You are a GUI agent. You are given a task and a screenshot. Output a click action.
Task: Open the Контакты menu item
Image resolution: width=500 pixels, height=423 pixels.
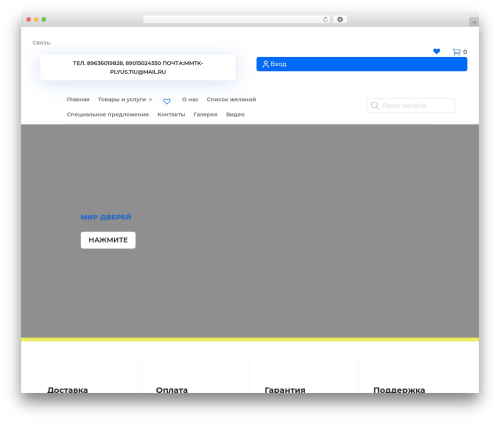pos(171,114)
